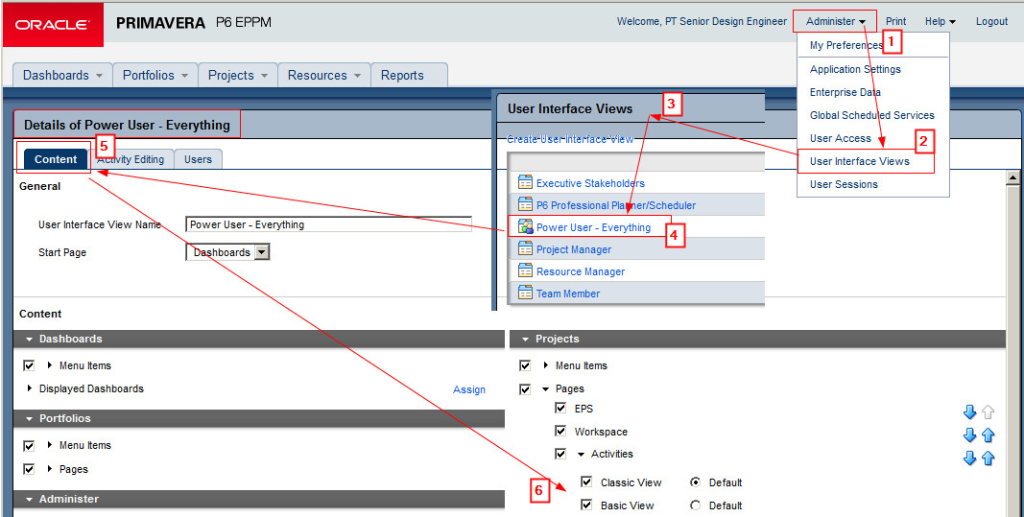
Task: Open the Resources navigation tab
Action: [x=324, y=75]
